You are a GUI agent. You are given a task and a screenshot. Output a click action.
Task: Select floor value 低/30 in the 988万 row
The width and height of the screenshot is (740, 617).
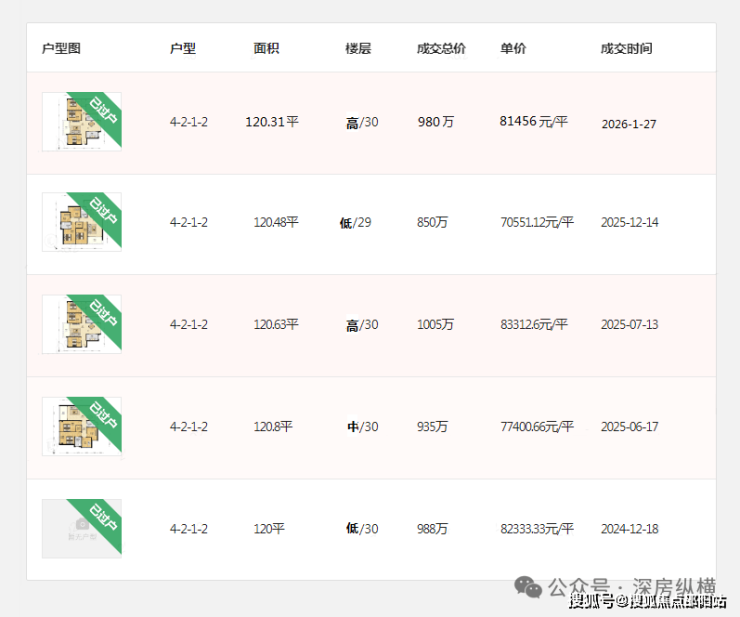coord(362,529)
